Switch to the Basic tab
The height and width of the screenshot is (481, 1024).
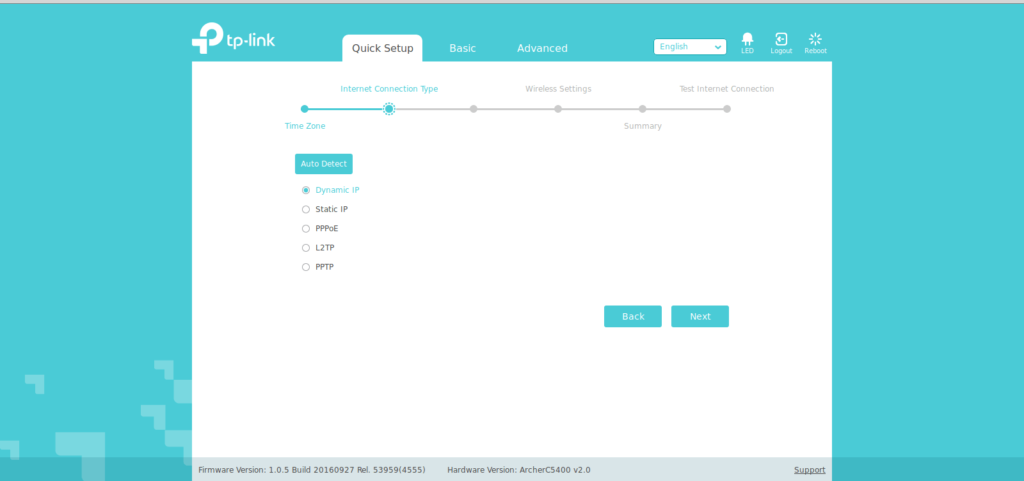point(462,48)
